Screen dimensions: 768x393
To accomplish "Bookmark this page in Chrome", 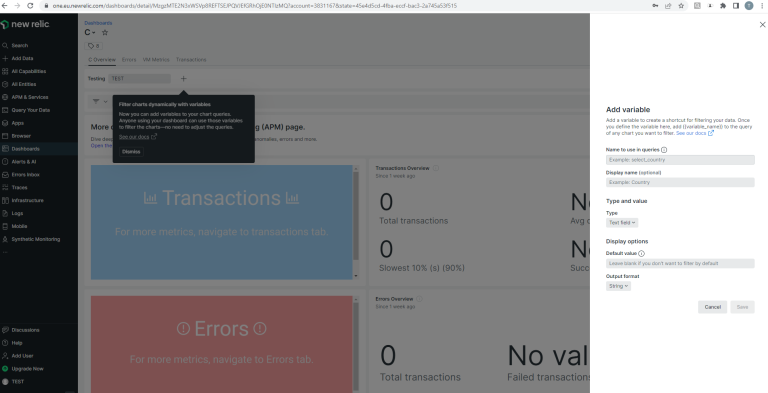I will [x=681, y=5].
